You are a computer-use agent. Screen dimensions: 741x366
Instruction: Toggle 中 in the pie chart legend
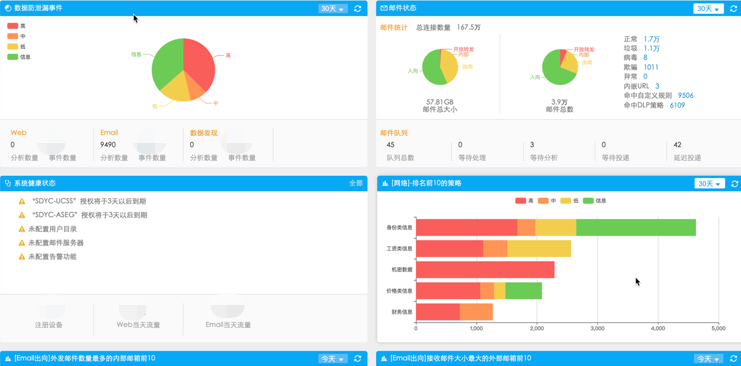[16, 36]
